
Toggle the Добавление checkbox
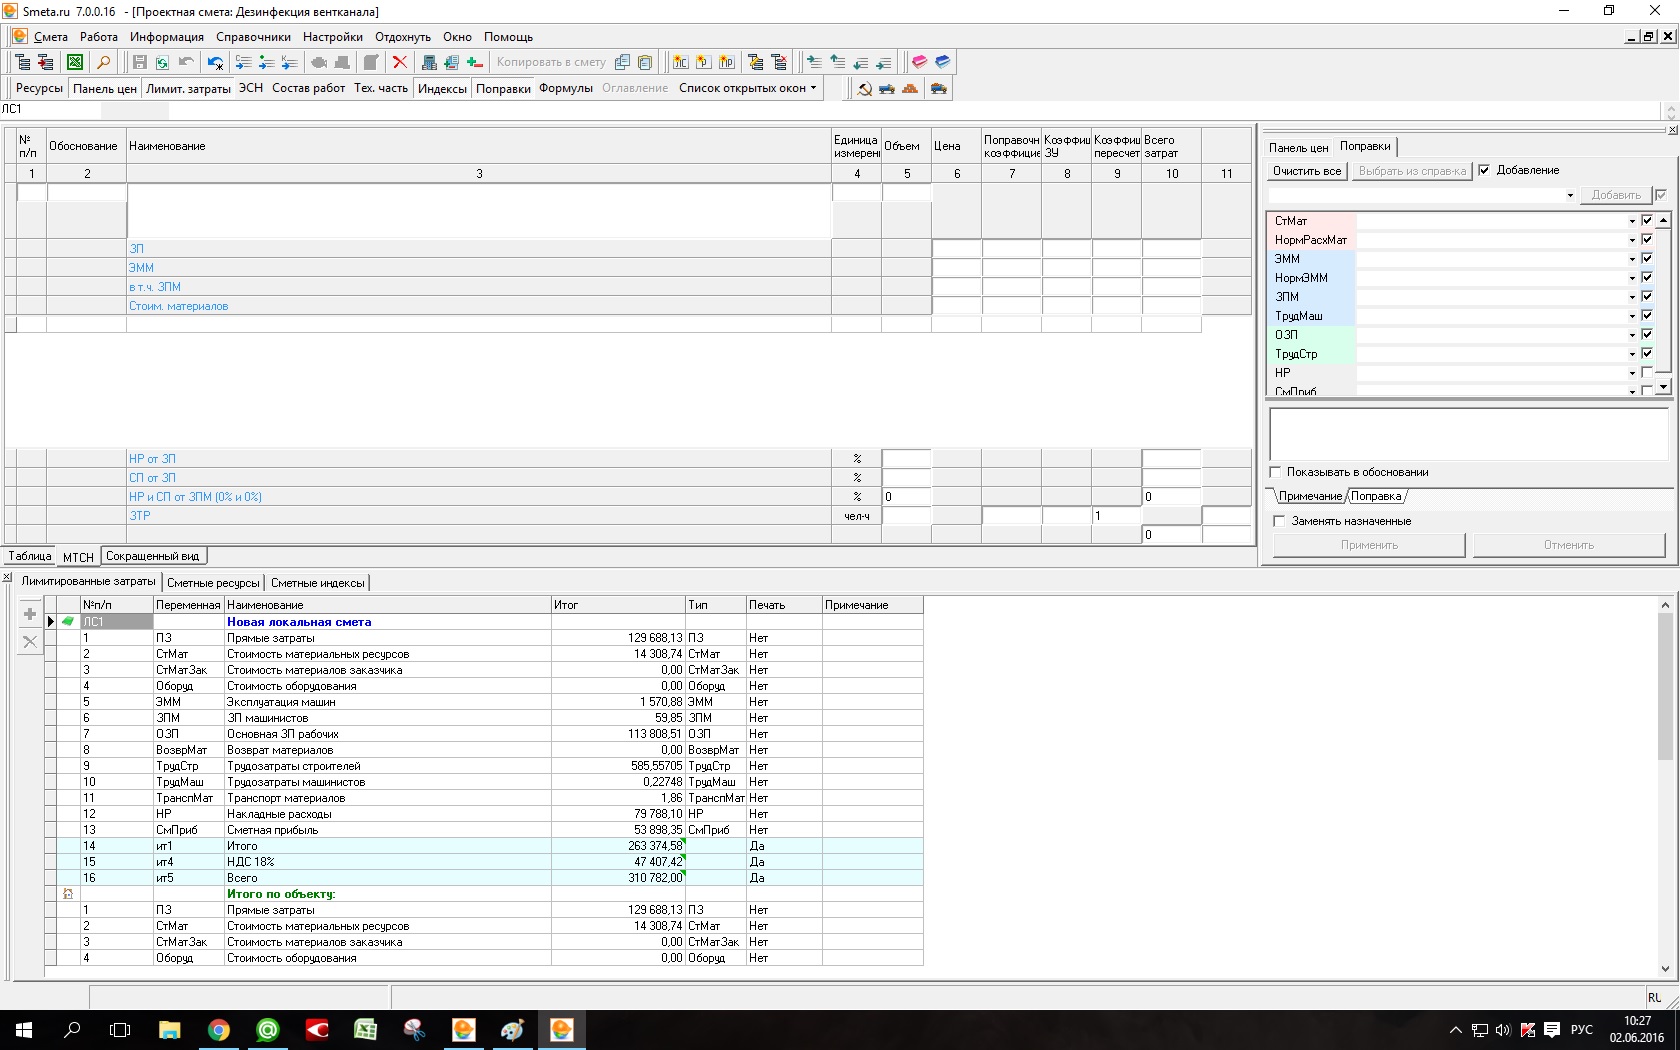1484,170
